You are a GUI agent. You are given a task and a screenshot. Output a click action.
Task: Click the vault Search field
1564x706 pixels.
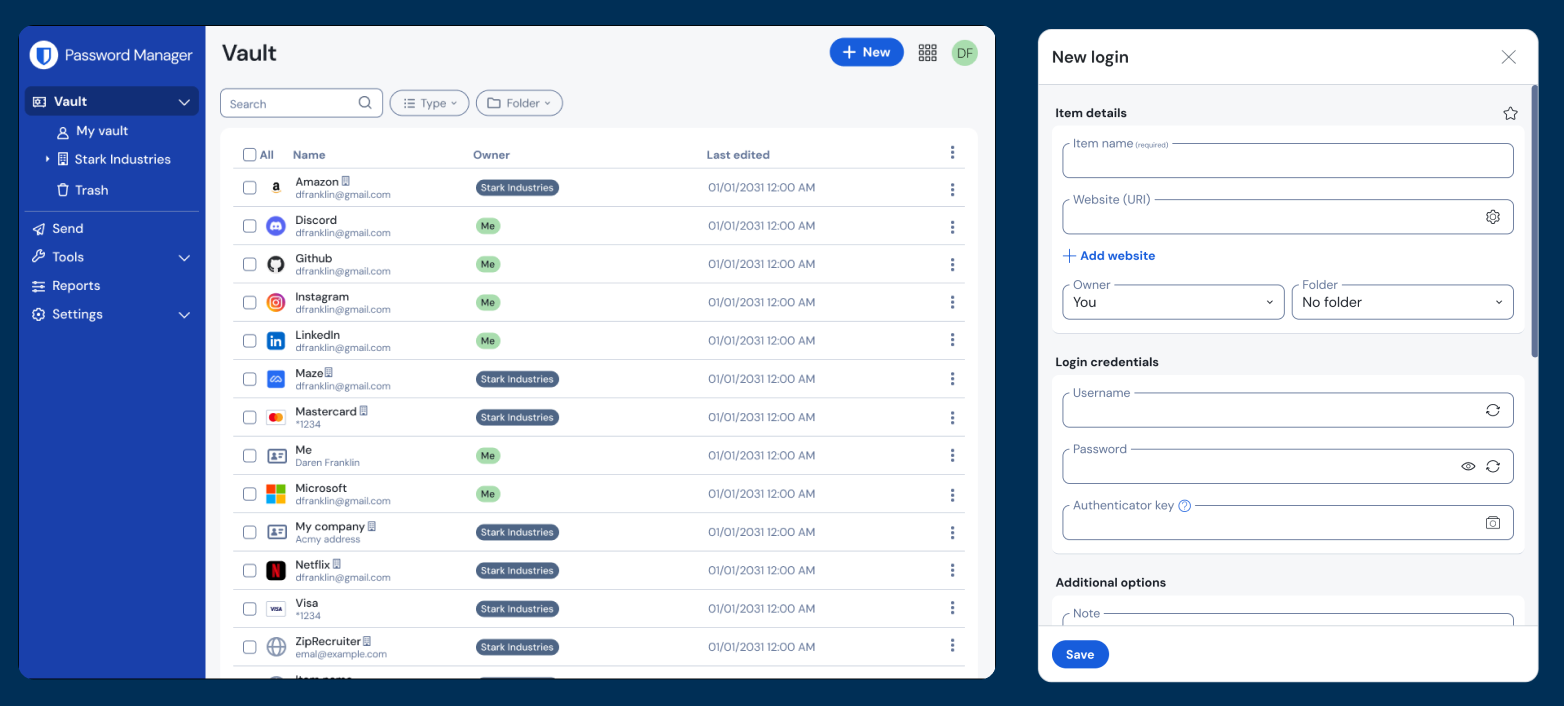[301, 103]
